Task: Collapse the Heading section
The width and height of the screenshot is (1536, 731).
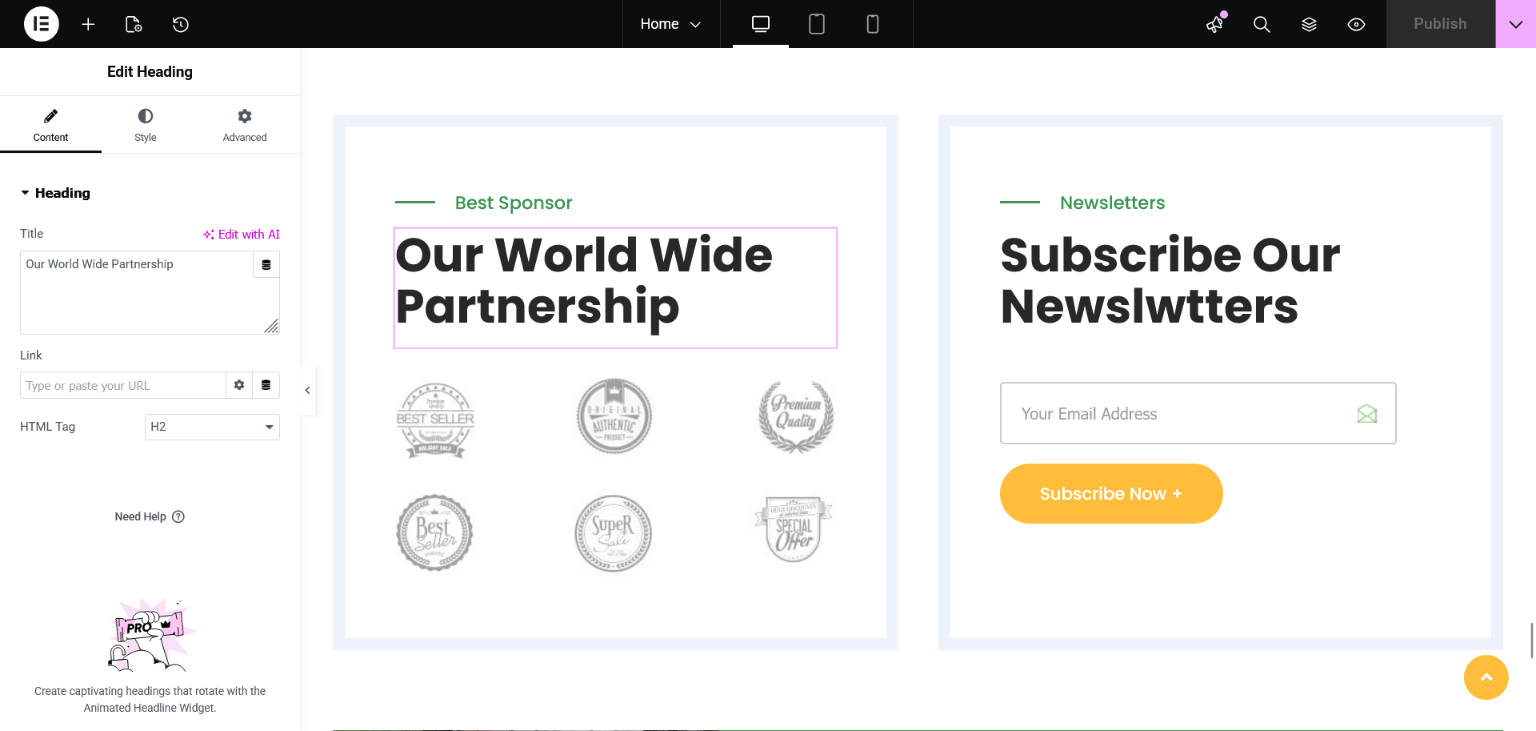Action: coord(55,193)
